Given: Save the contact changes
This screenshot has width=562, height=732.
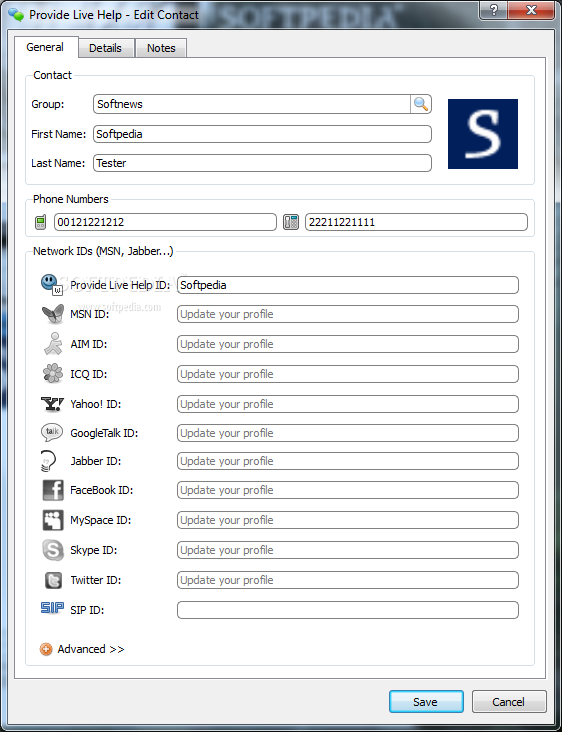Looking at the screenshot, I should 426,702.
